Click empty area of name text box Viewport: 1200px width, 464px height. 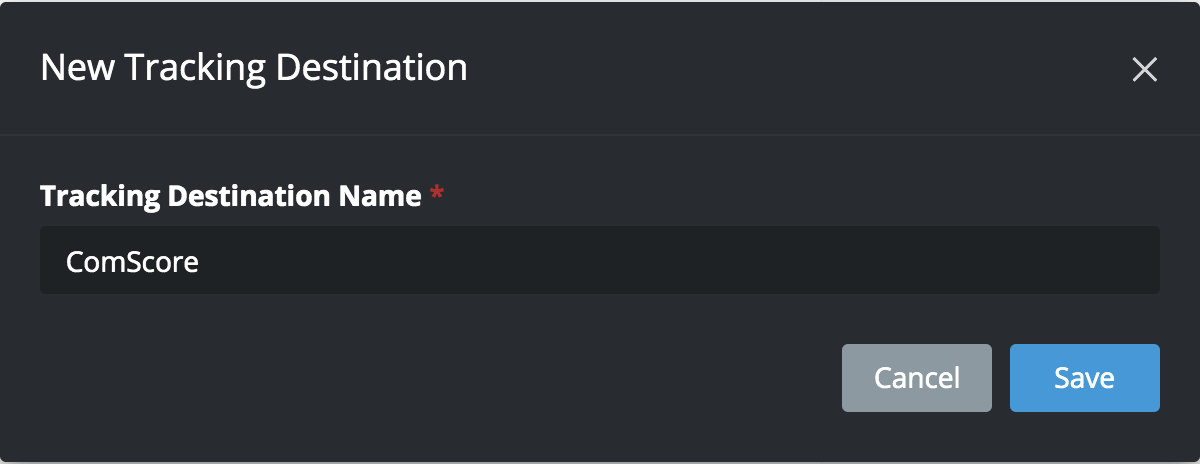click(x=700, y=260)
